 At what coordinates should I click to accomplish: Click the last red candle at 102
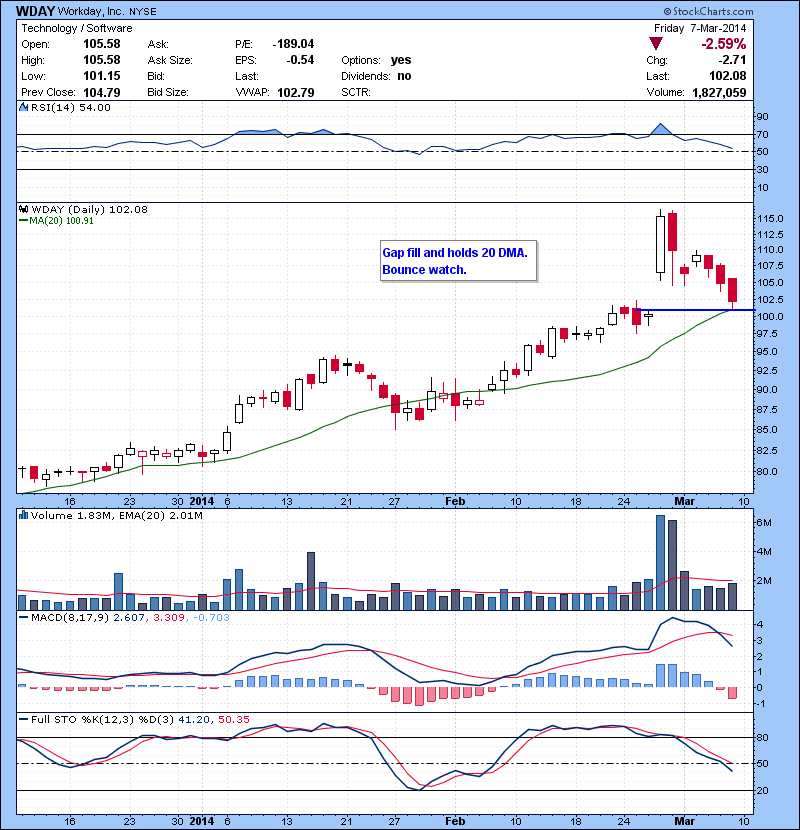click(732, 290)
